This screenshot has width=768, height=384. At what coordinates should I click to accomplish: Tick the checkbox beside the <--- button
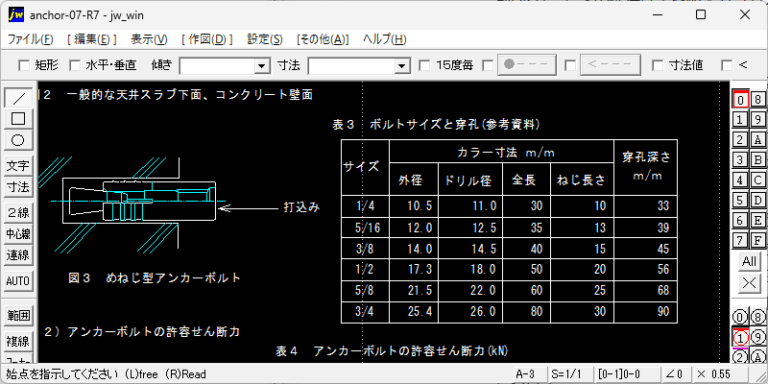pos(570,65)
